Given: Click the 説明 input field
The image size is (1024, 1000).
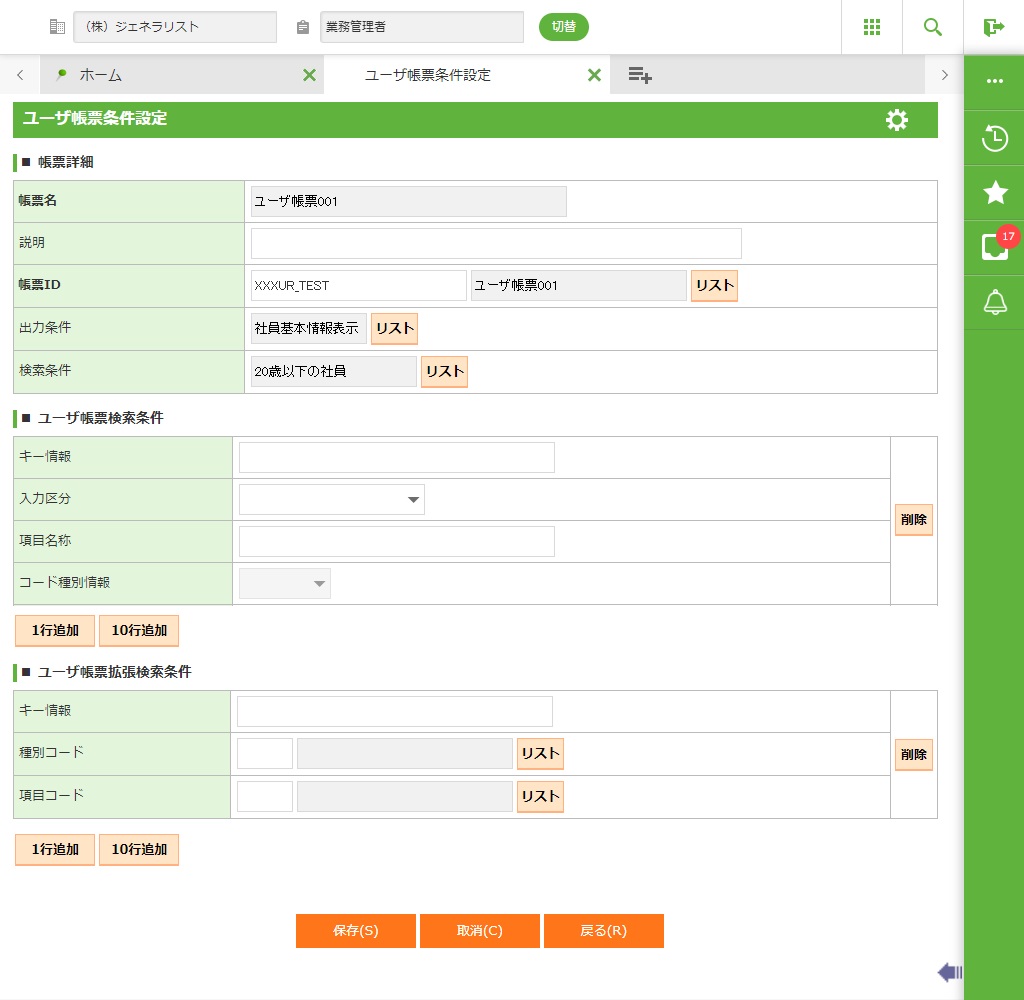Looking at the screenshot, I should click(496, 243).
